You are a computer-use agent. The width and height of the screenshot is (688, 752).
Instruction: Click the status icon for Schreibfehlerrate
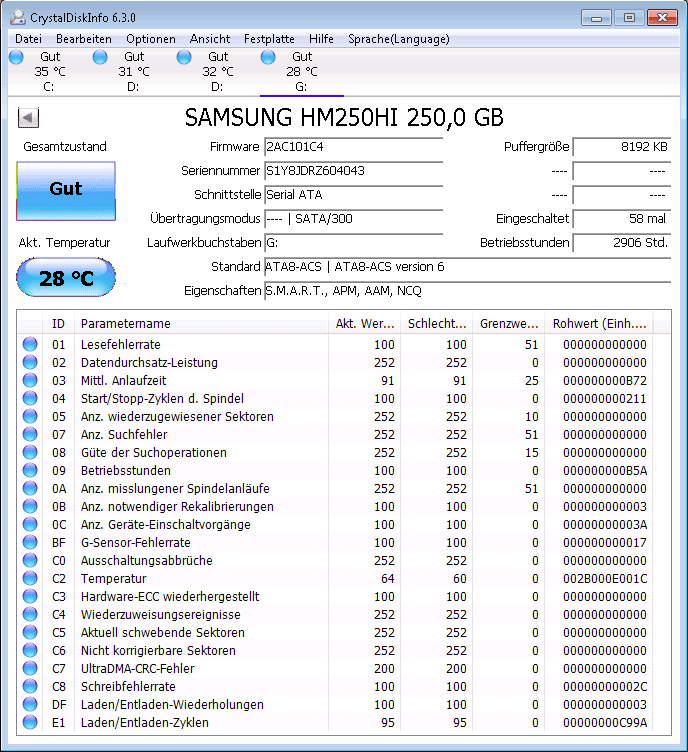[x=30, y=686]
